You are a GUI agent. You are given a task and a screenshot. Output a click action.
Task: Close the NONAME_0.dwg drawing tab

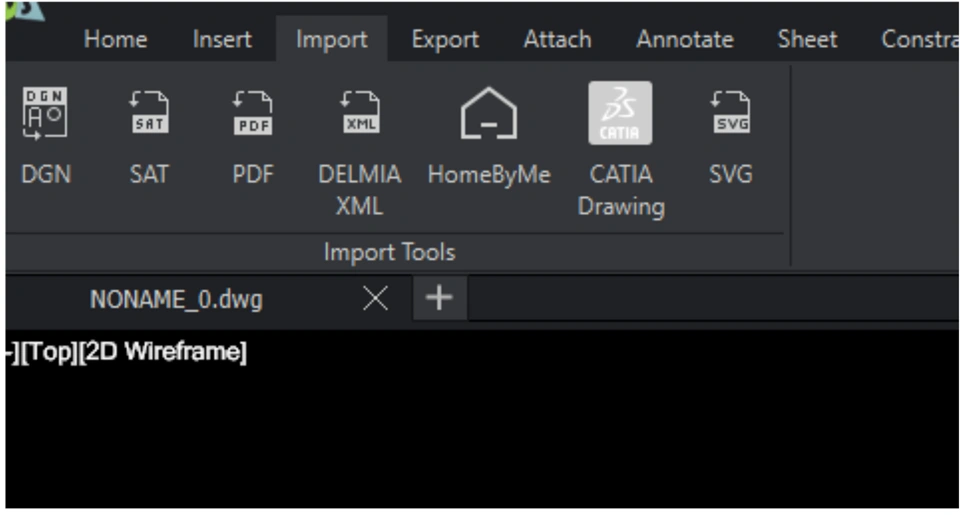[x=375, y=298]
